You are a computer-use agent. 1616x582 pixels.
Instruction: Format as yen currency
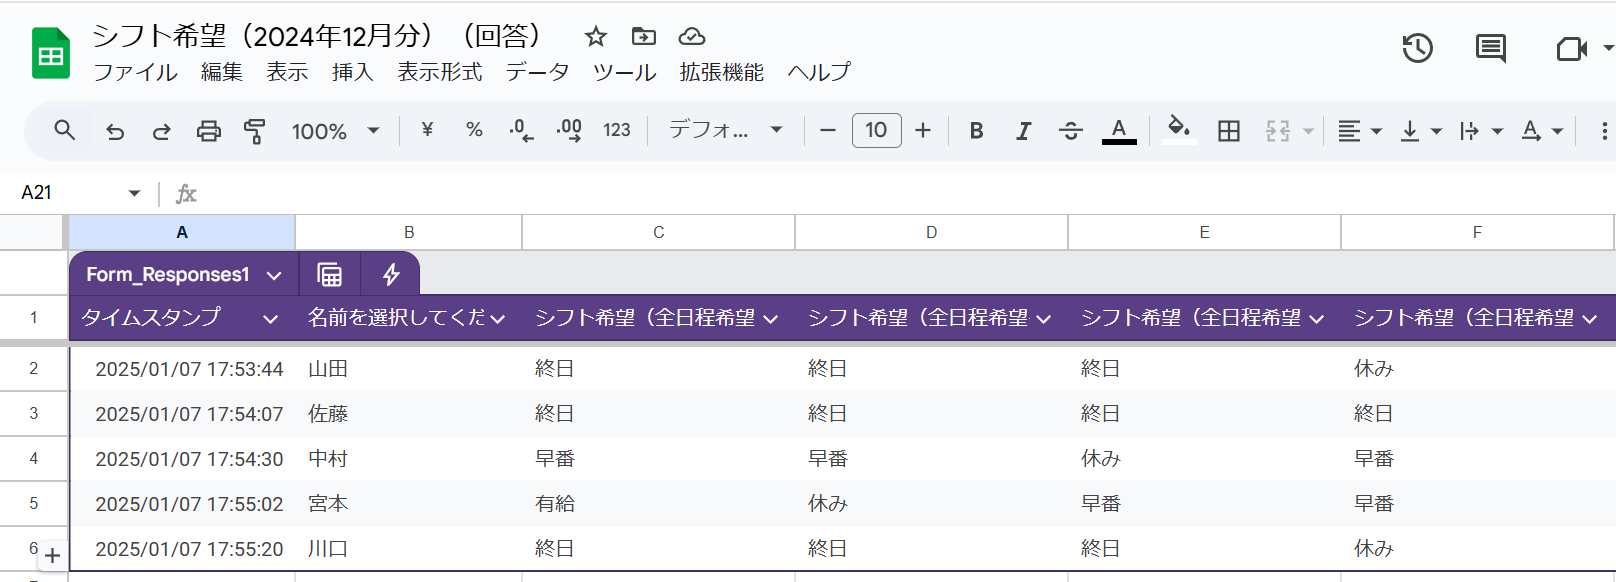coord(427,130)
